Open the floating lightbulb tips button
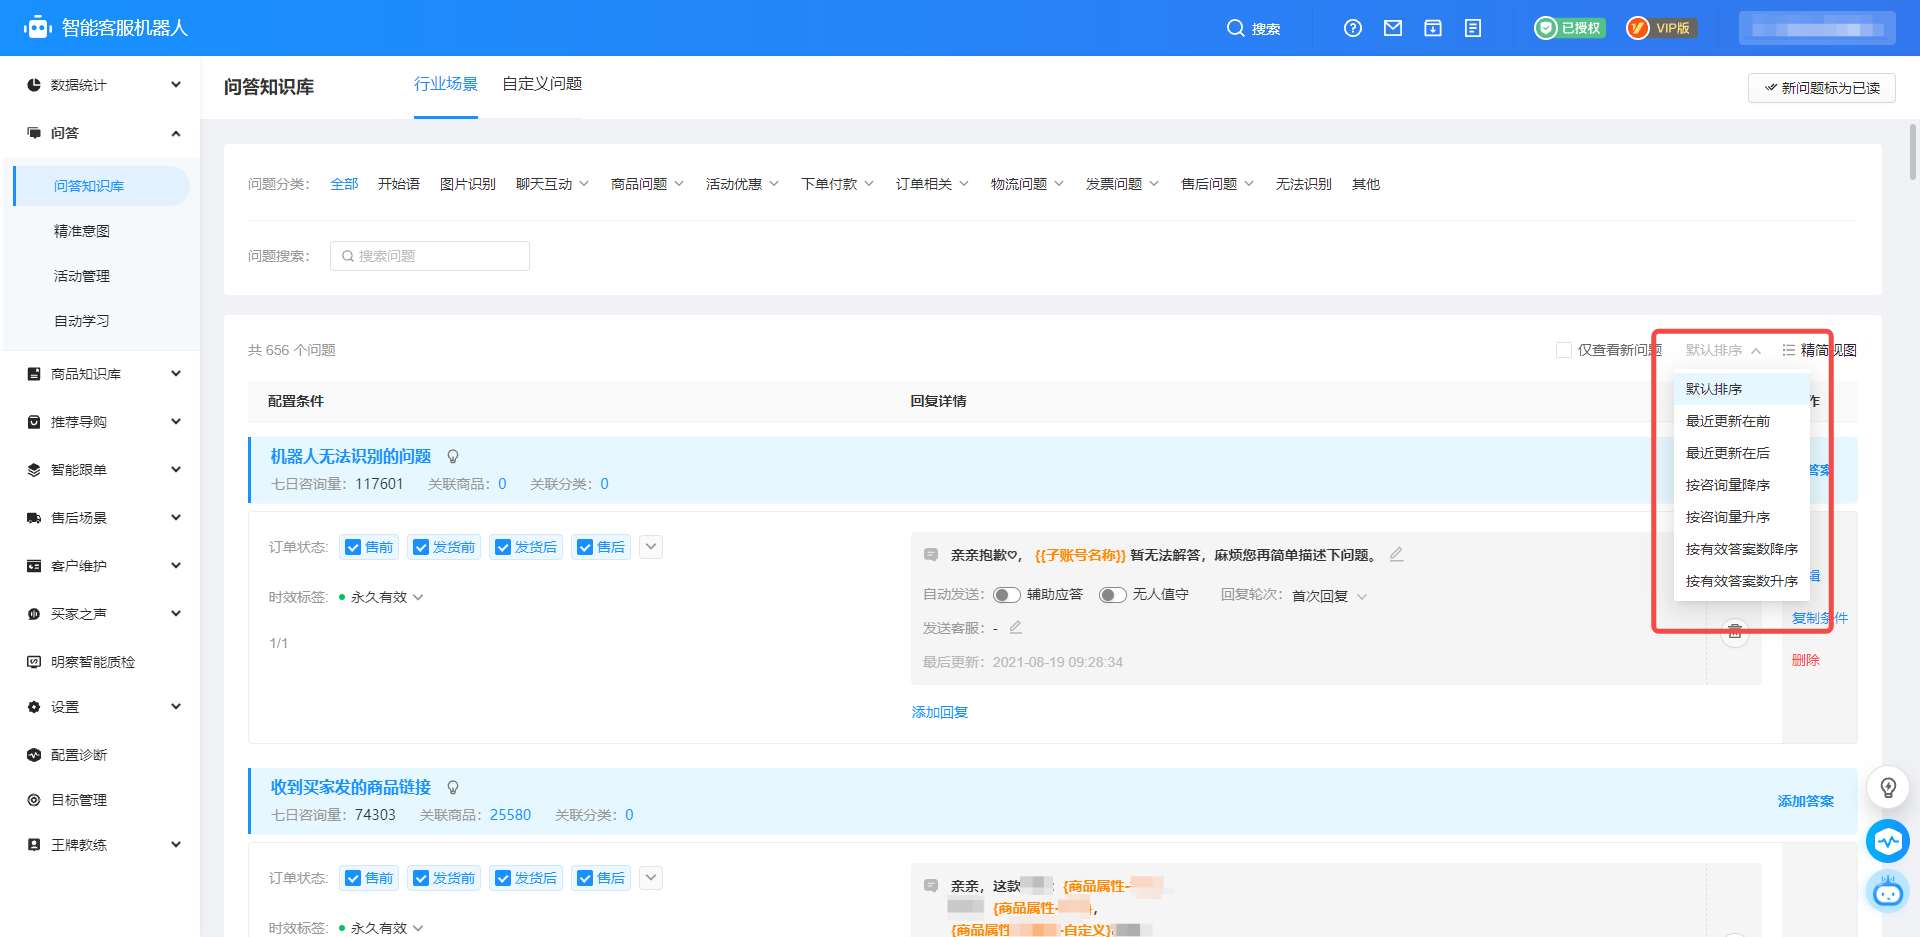This screenshot has height=937, width=1920. click(x=1888, y=788)
